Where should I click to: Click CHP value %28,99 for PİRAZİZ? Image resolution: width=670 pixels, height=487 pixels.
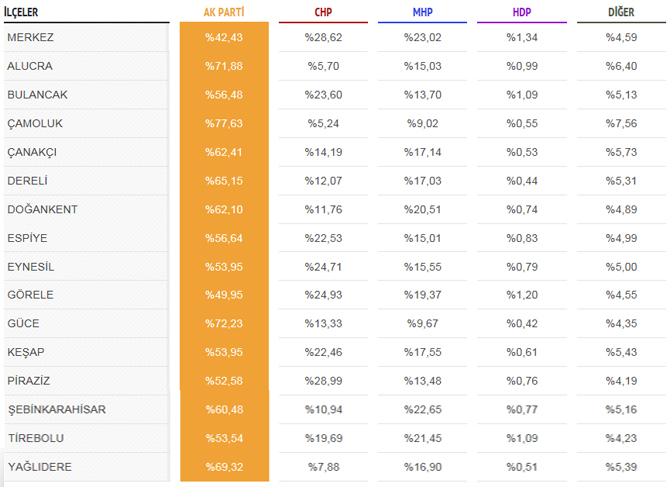323,381
